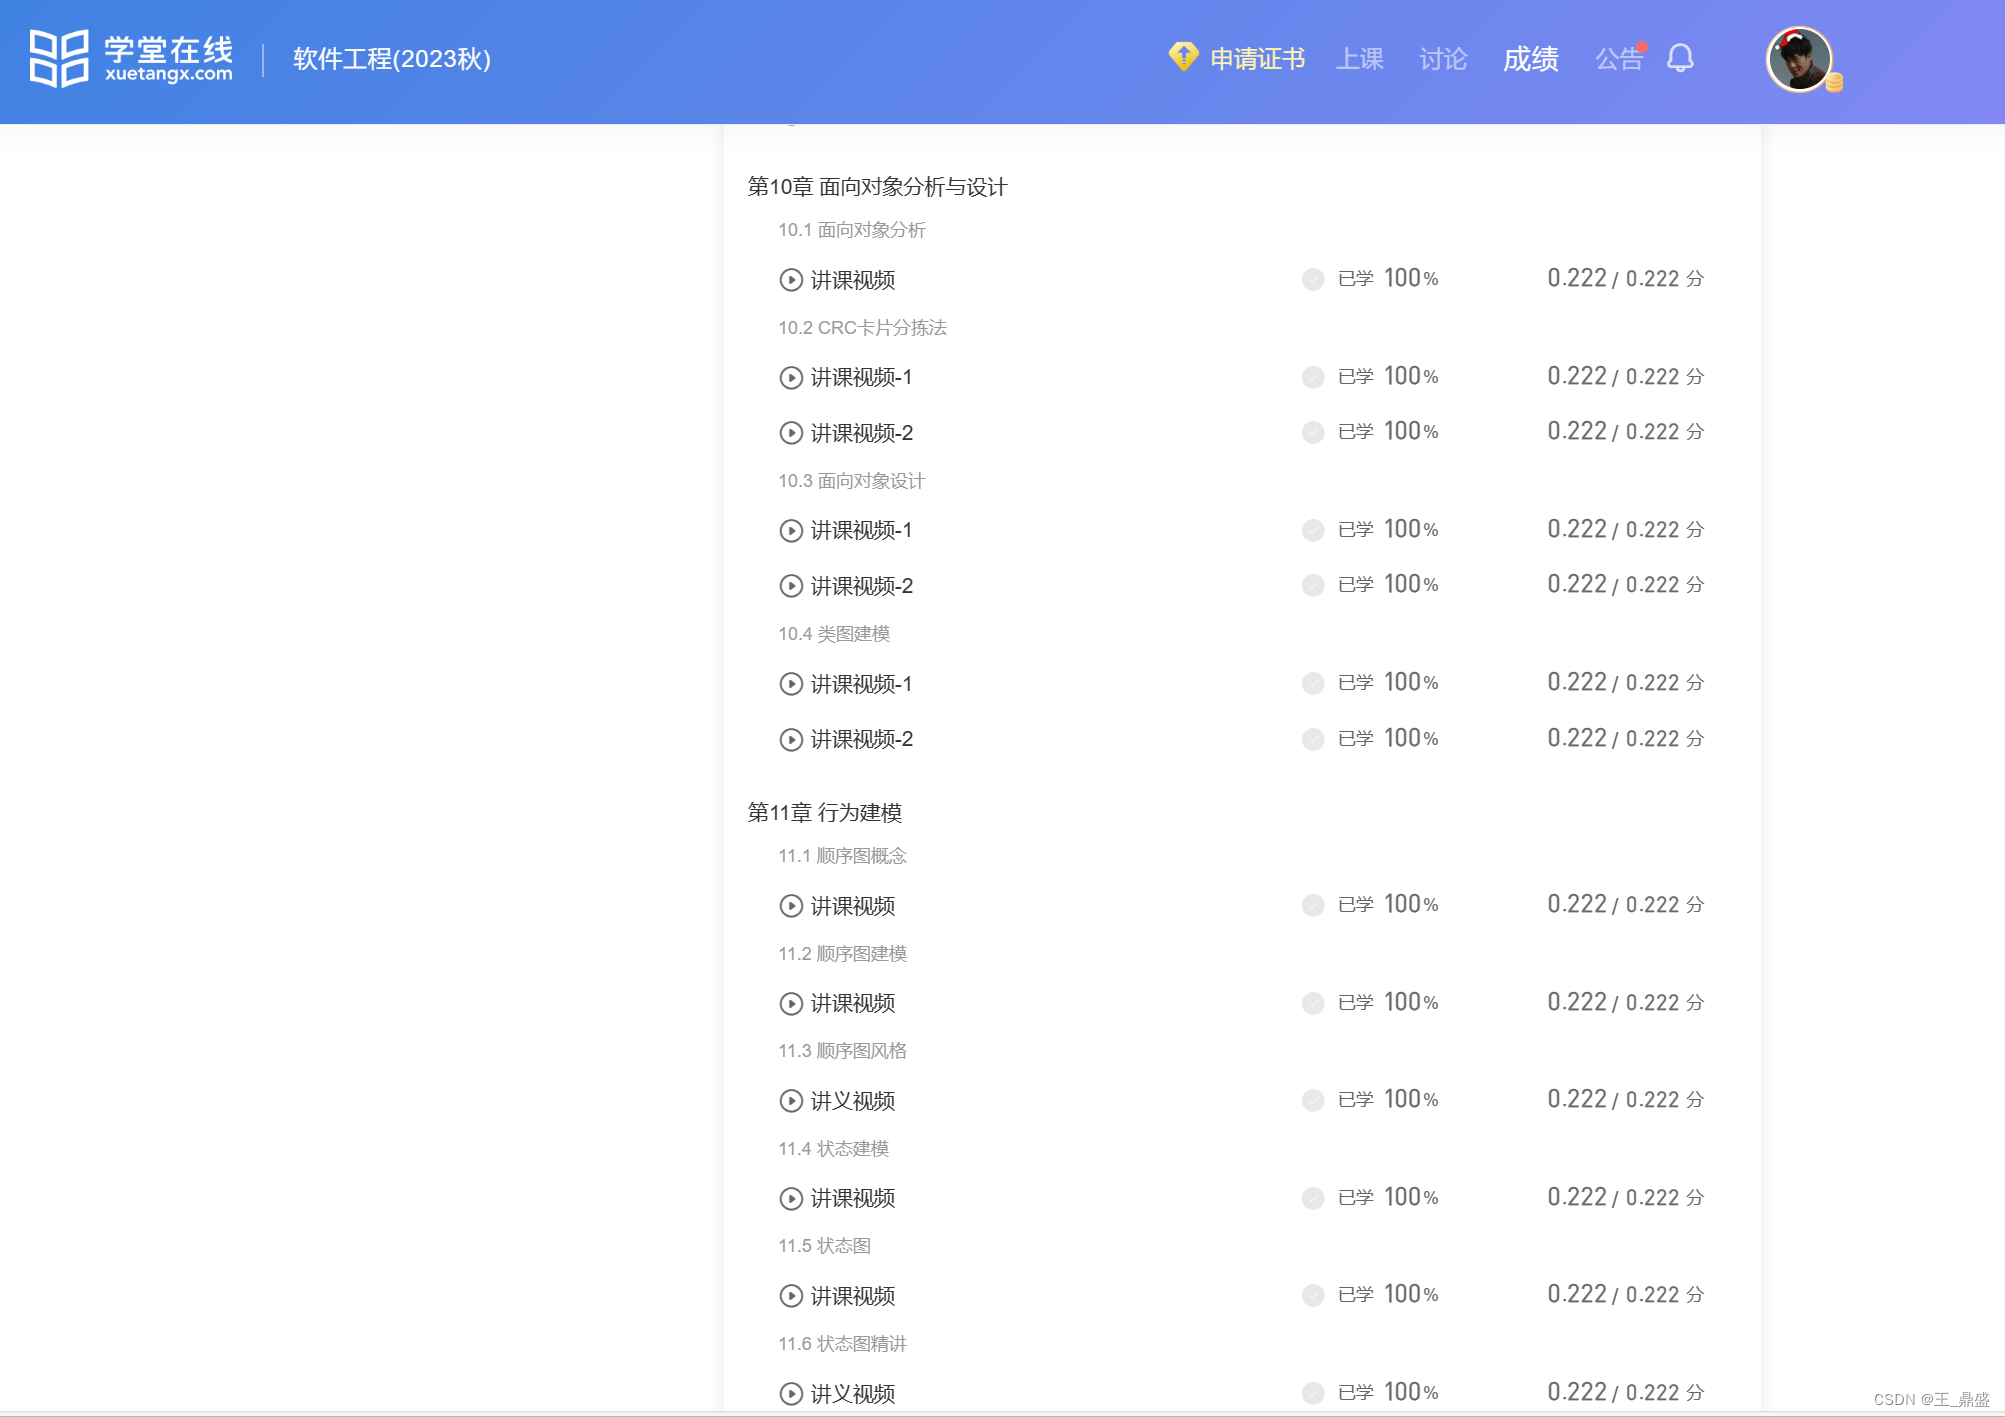The width and height of the screenshot is (2005, 1417).
Task: Open the 成绩 tab
Action: (x=1530, y=59)
